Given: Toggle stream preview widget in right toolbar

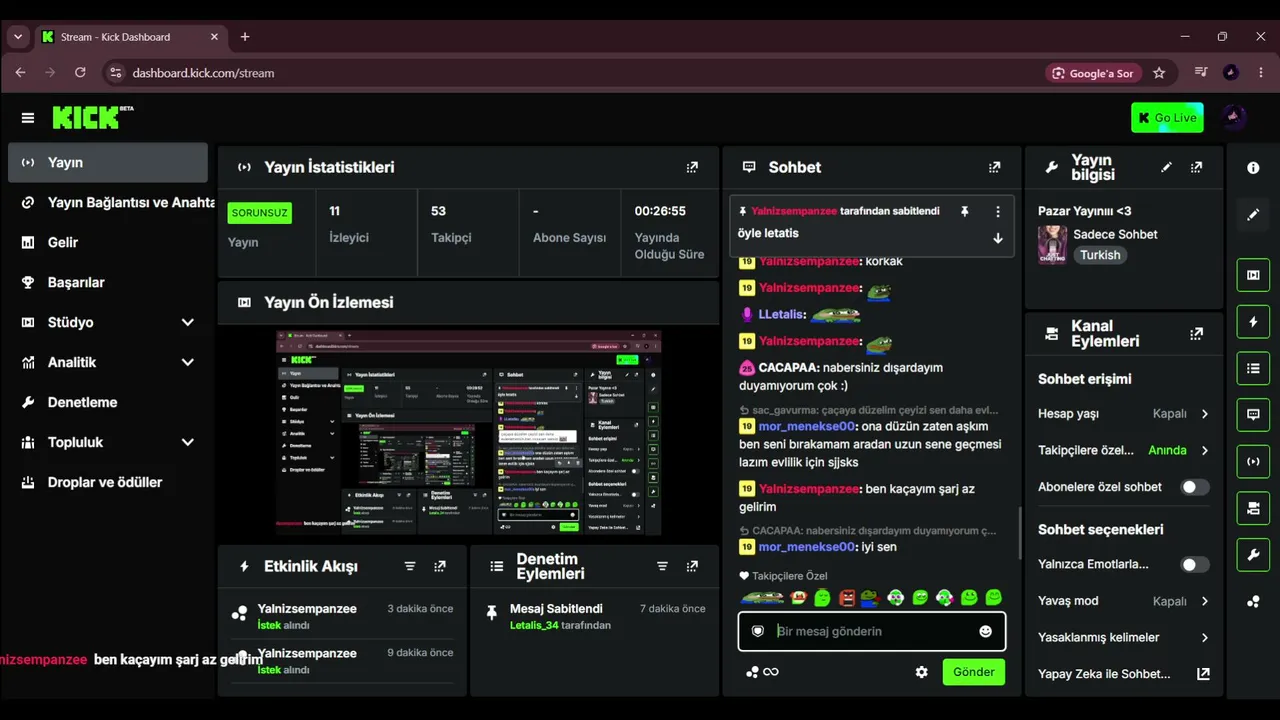Looking at the screenshot, I should pos(1253,275).
